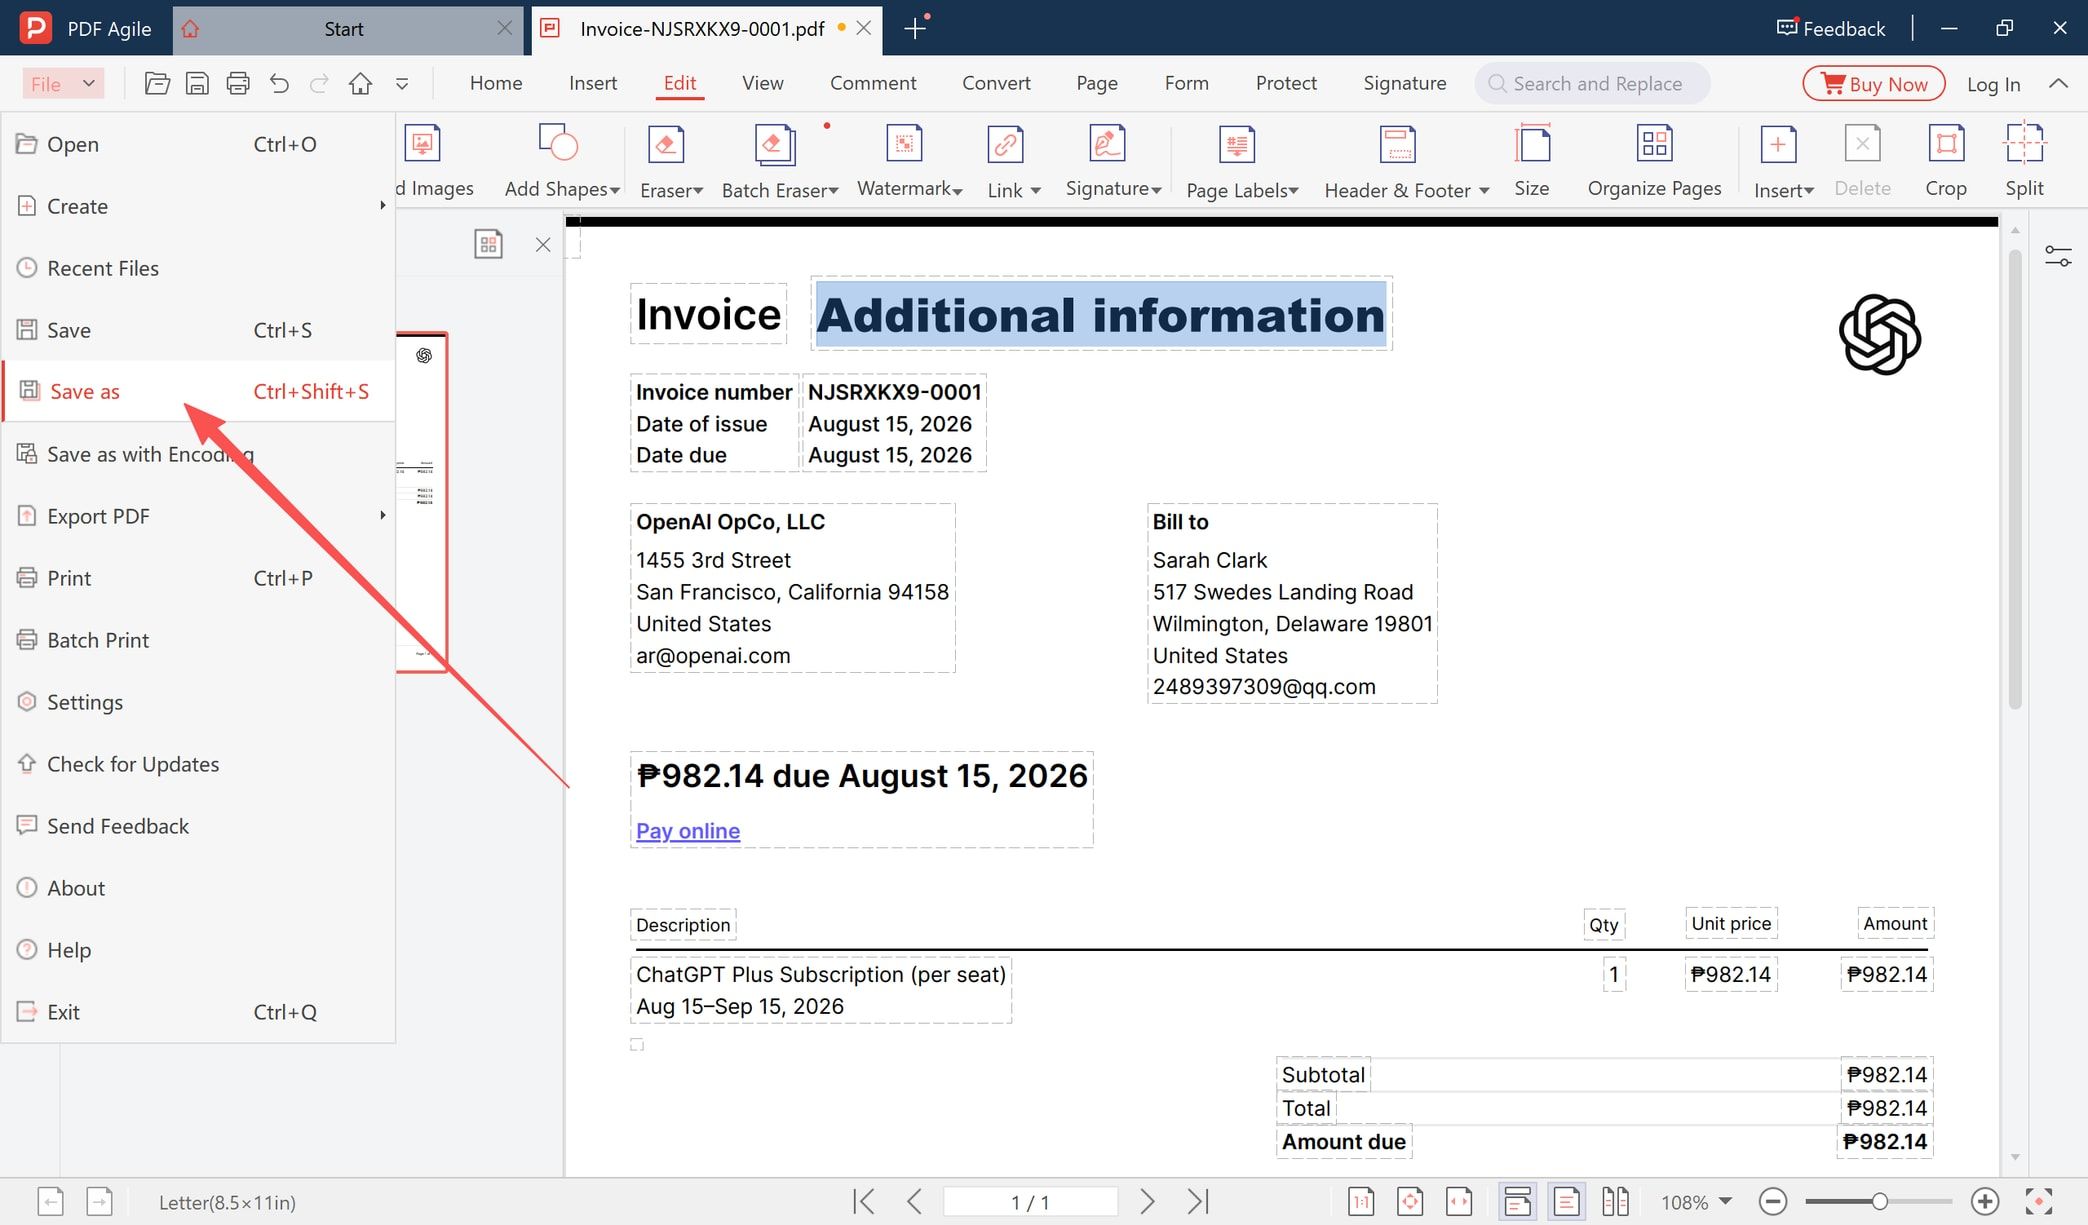
Task: Click the Watermark tool icon
Action: coord(904,145)
